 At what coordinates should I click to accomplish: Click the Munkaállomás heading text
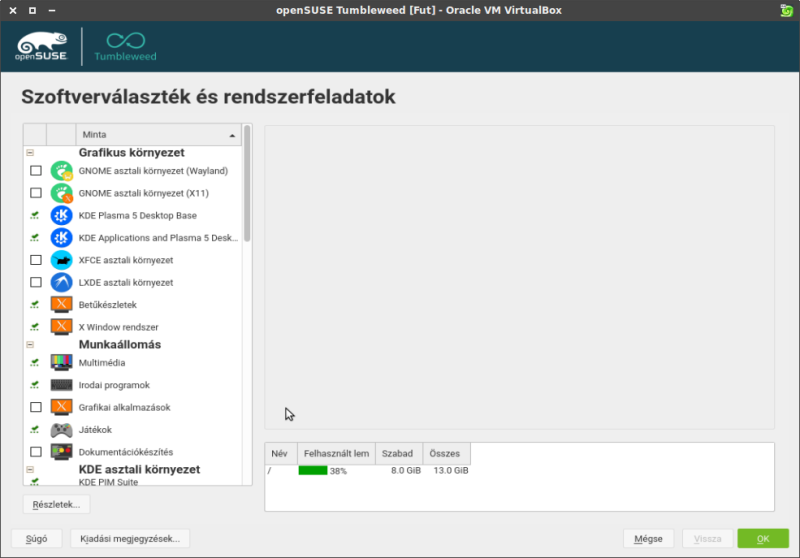coord(120,345)
